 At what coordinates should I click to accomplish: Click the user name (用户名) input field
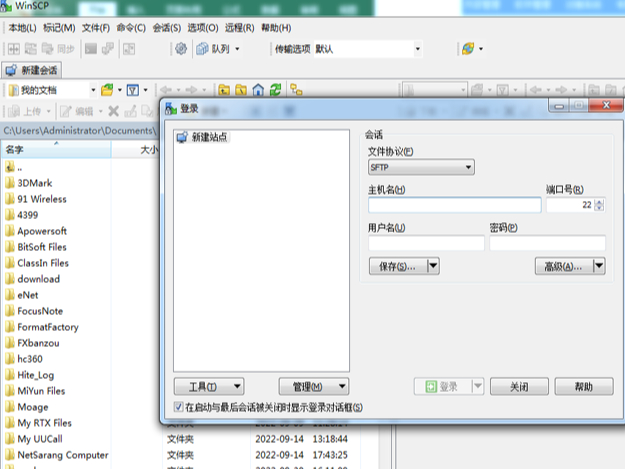(x=426, y=243)
